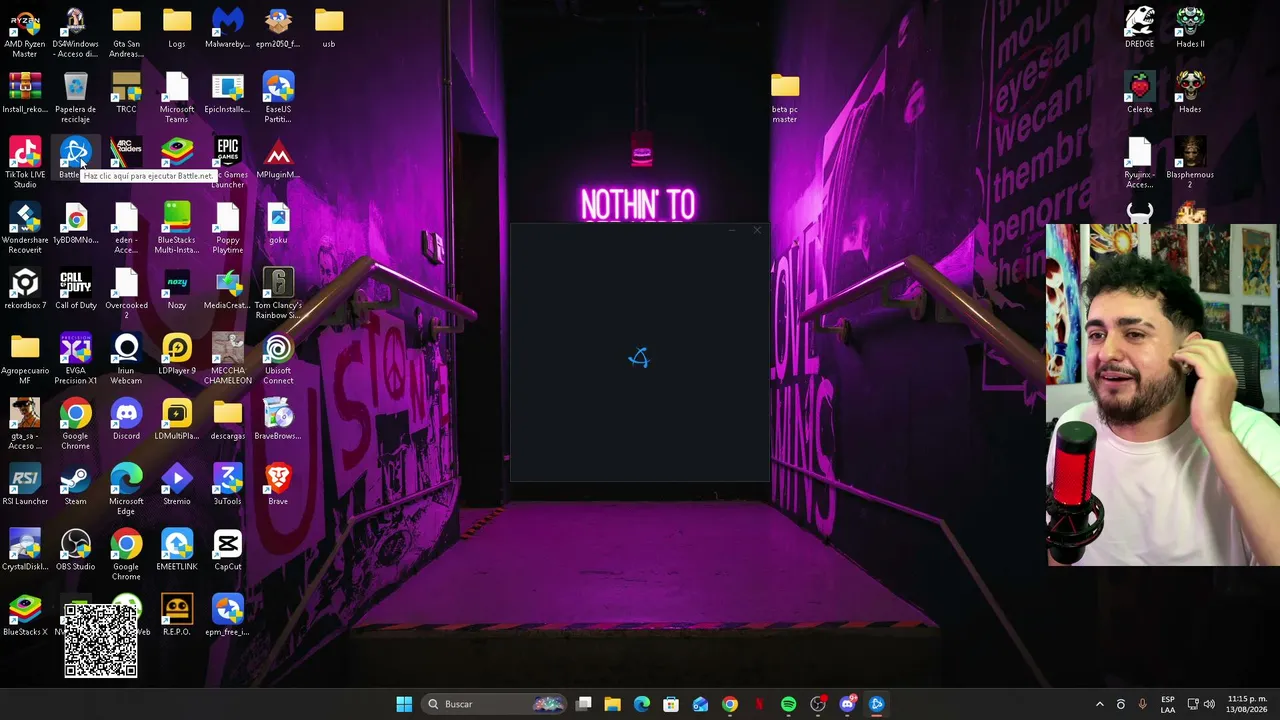Select the Microsoft Edge desktop shortcut
Viewport: 1280px width, 720px height.
tap(126, 489)
